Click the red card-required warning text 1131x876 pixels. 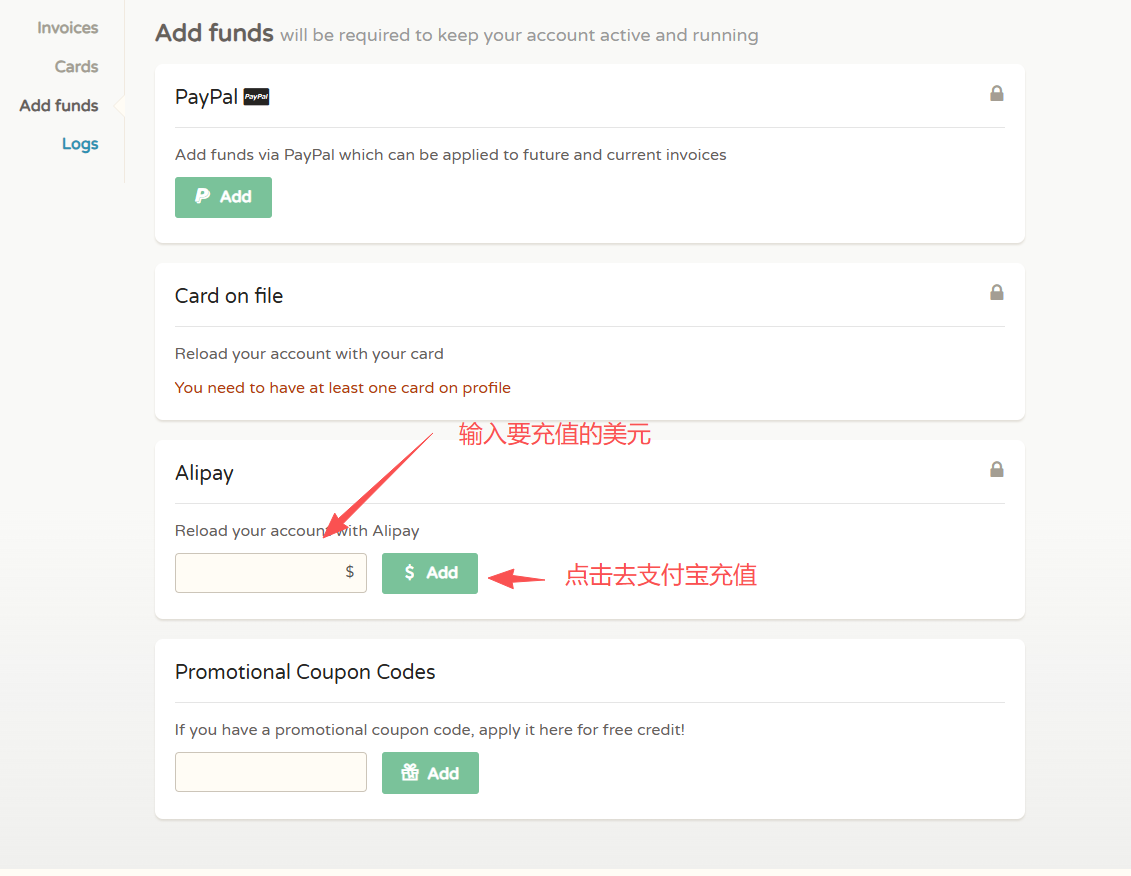(x=343, y=388)
